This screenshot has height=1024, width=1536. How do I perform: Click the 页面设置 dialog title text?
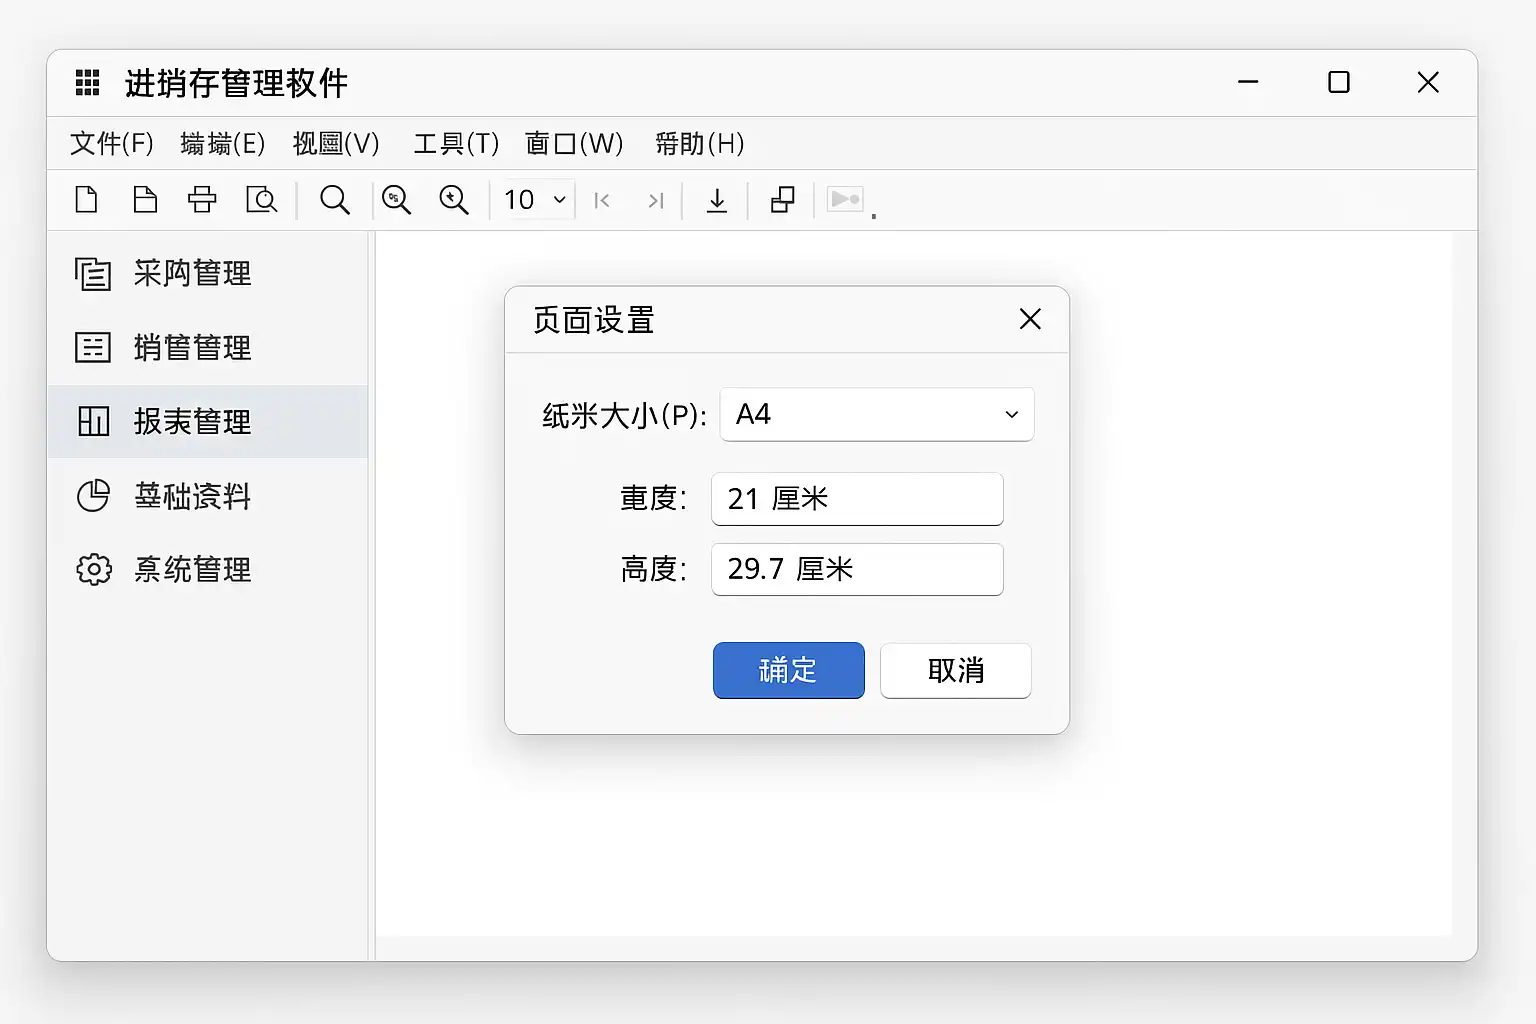pyautogui.click(x=594, y=320)
